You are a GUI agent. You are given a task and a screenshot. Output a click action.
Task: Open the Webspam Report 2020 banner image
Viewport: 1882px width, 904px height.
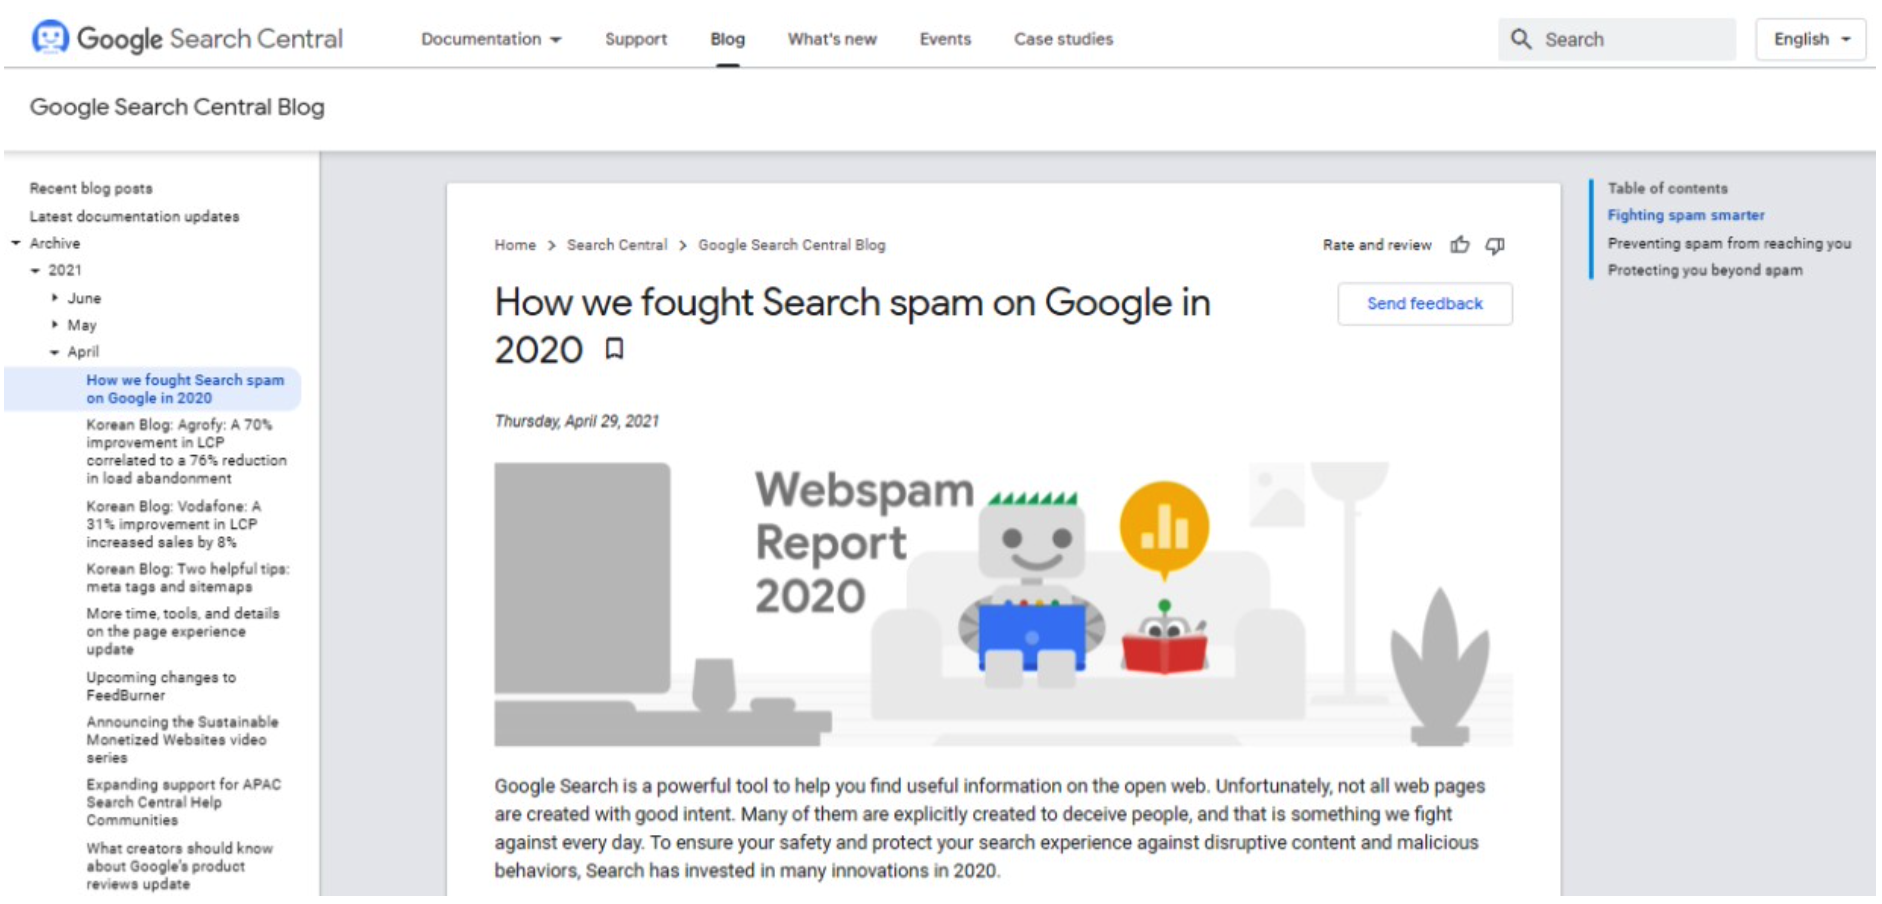tap(1003, 604)
